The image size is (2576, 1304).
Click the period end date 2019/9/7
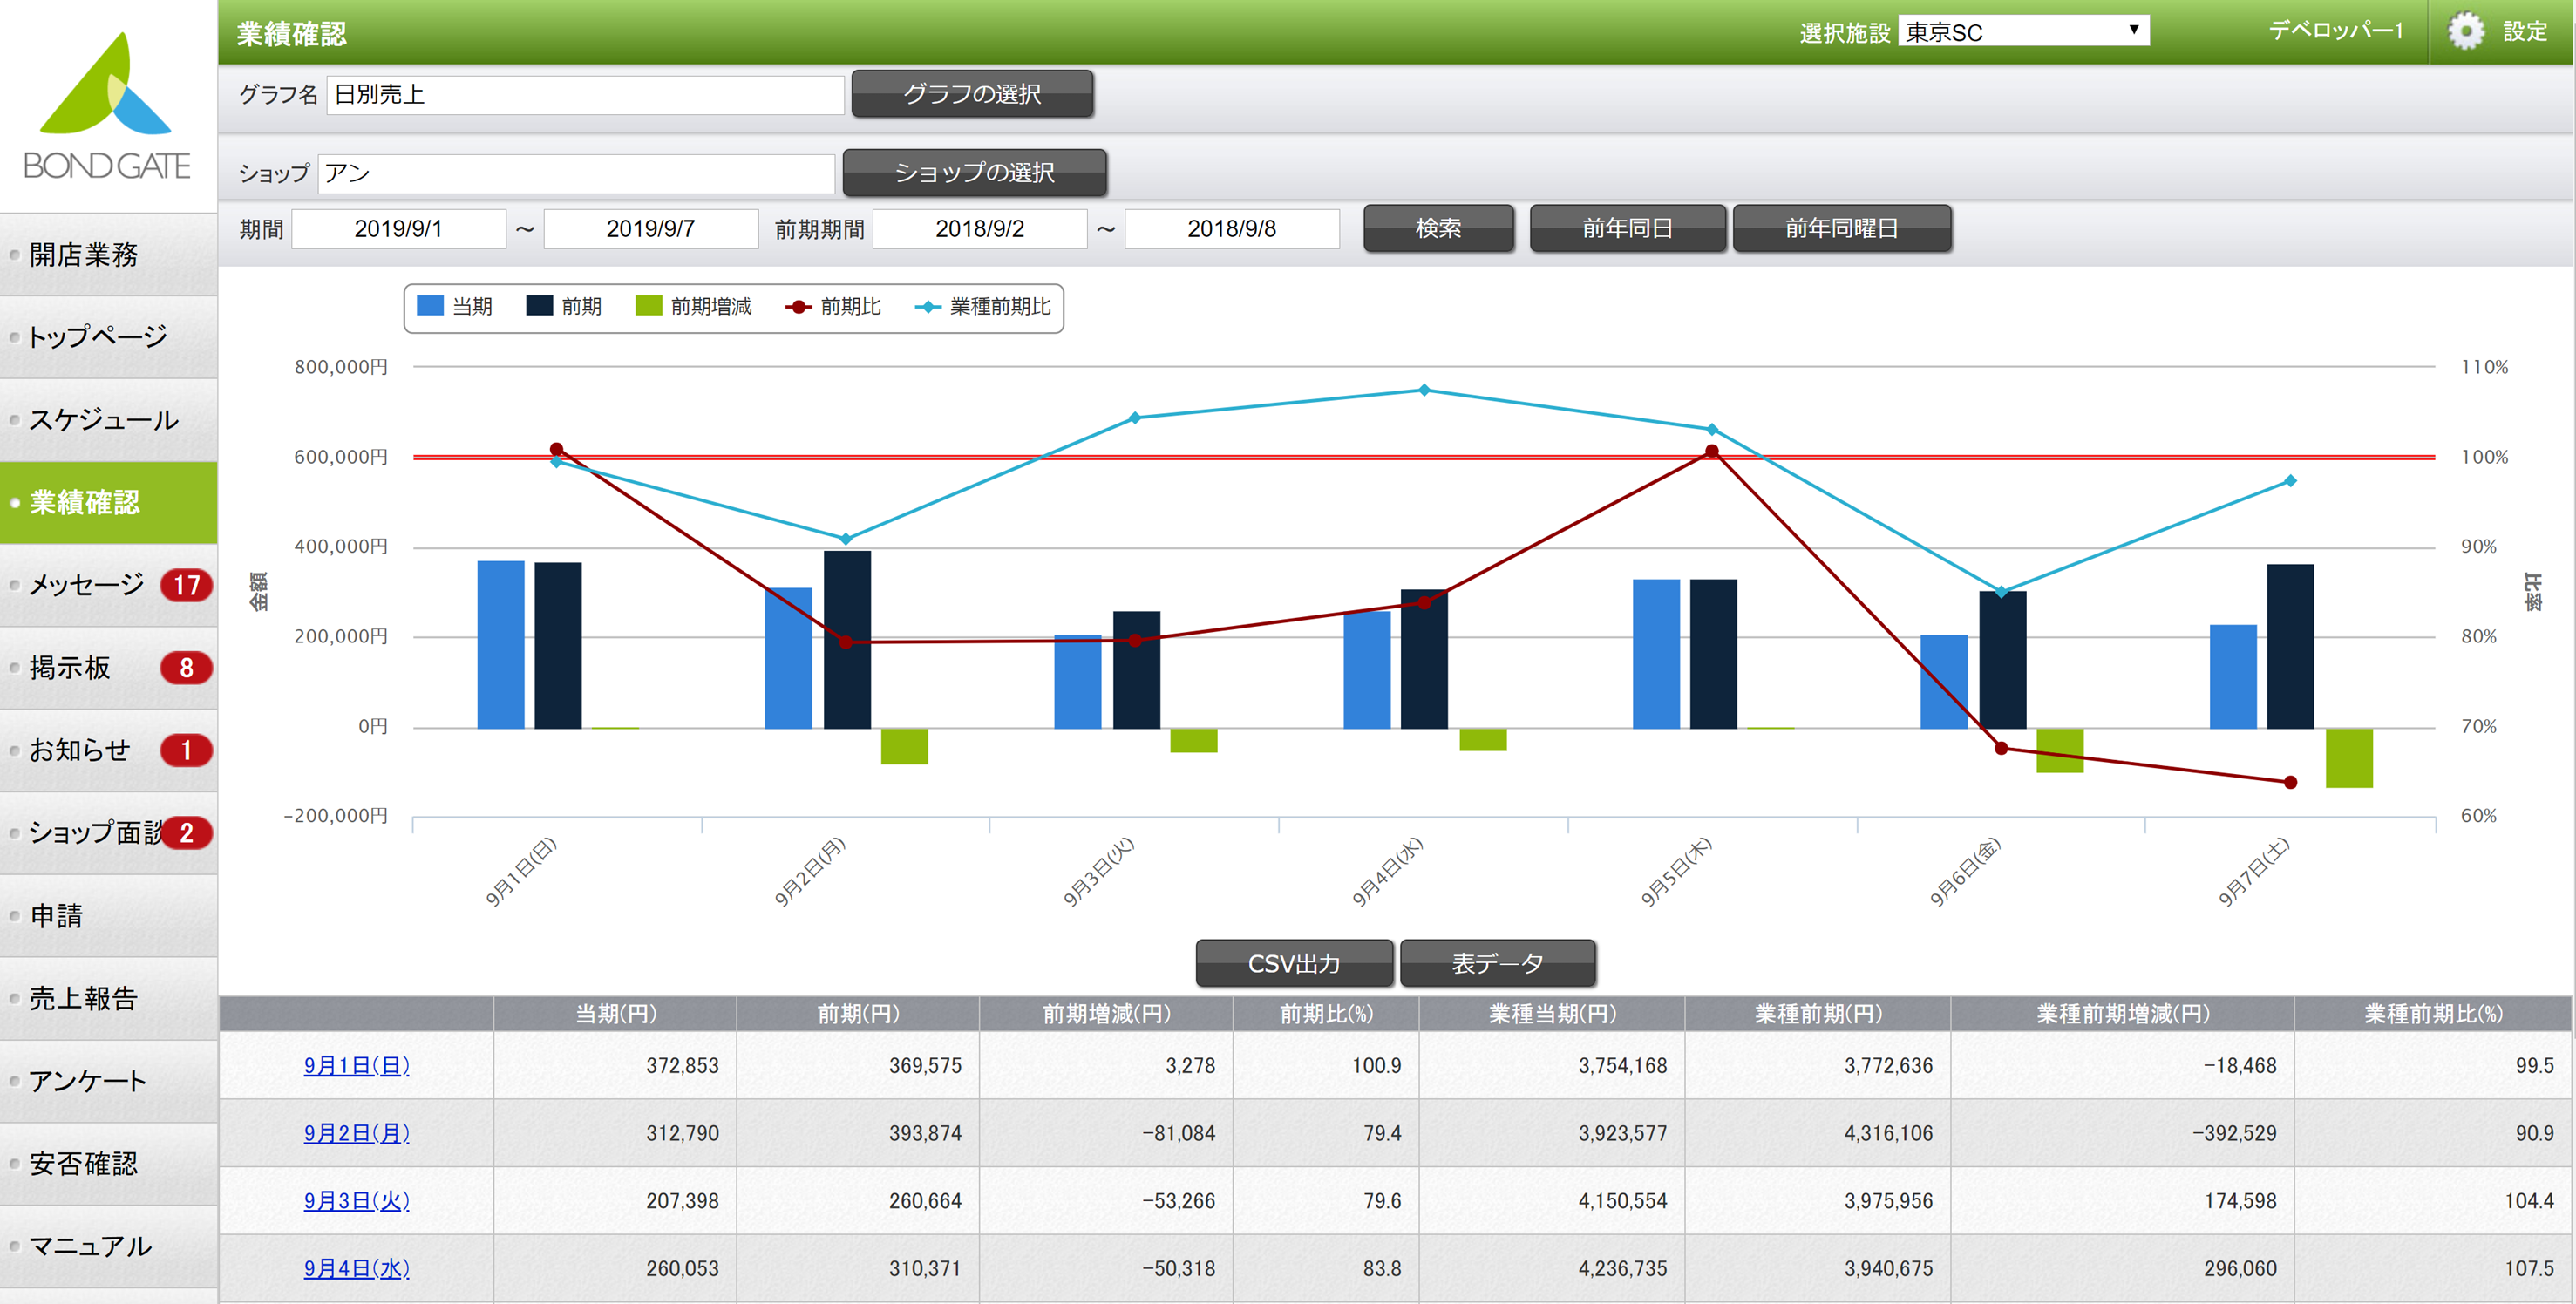650,229
